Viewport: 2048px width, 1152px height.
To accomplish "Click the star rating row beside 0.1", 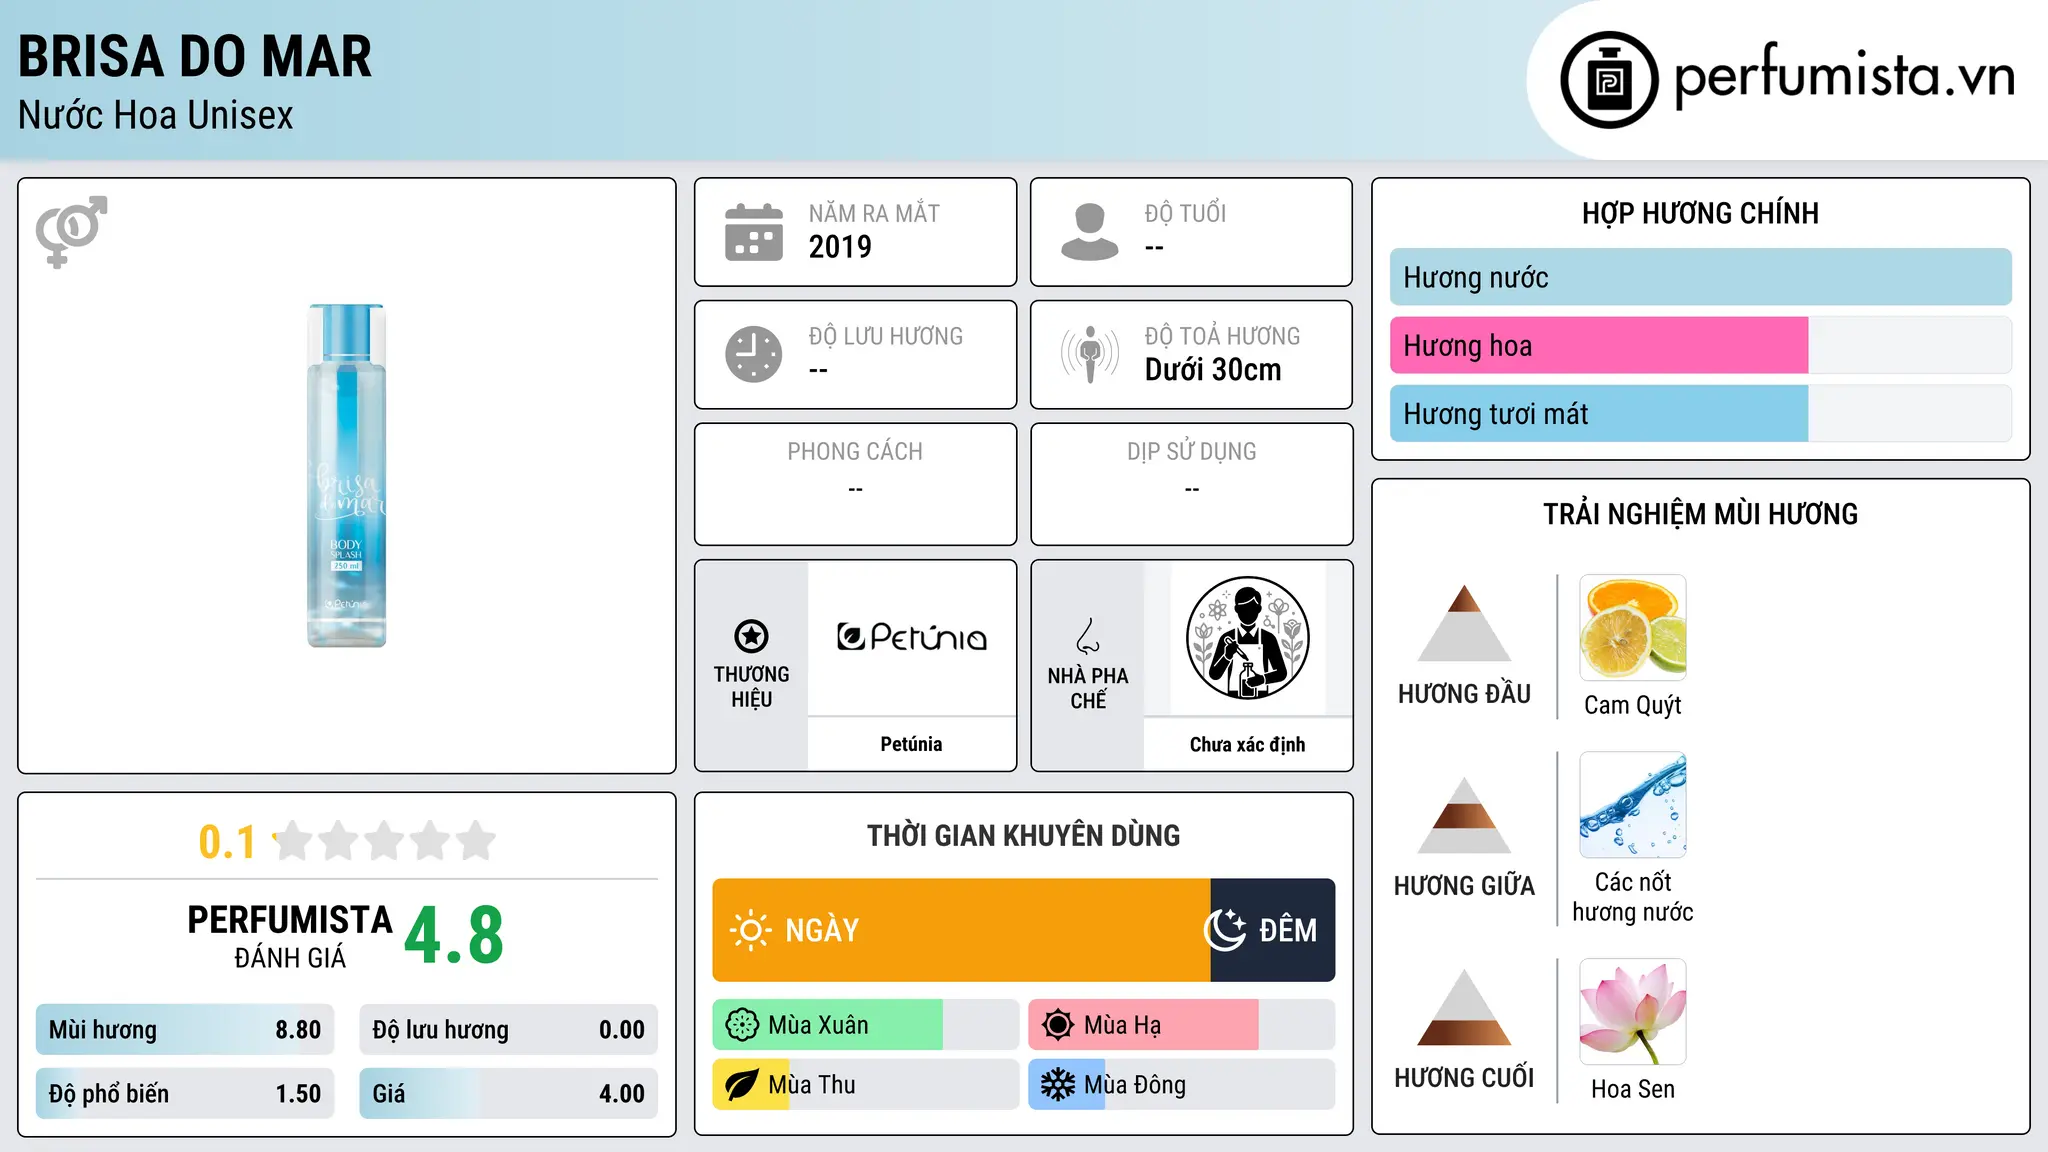I will coord(384,841).
